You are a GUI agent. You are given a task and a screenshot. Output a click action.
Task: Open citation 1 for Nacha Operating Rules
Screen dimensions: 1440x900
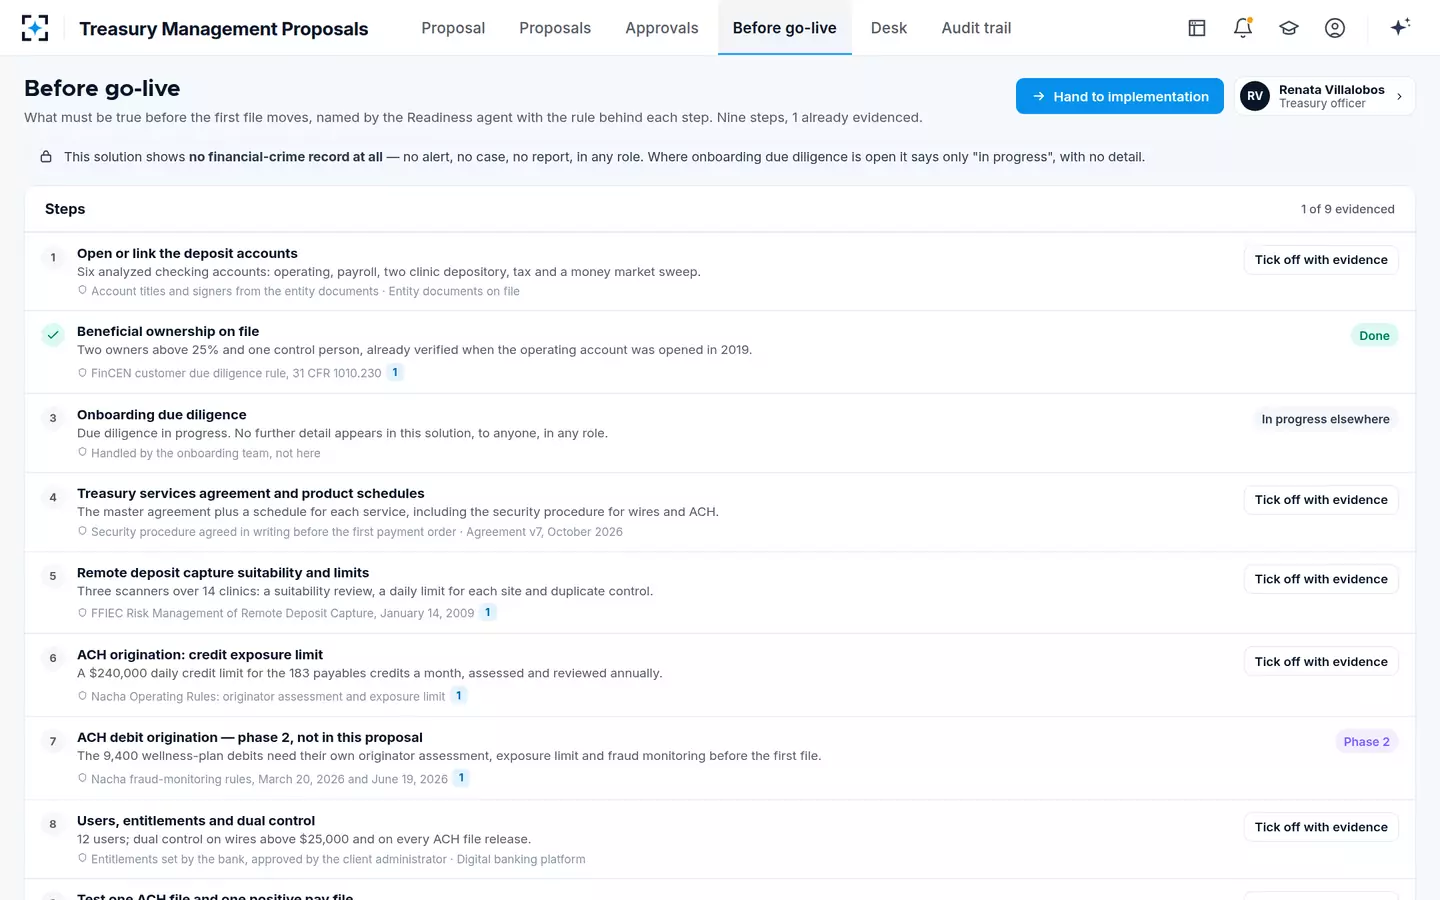pos(459,695)
